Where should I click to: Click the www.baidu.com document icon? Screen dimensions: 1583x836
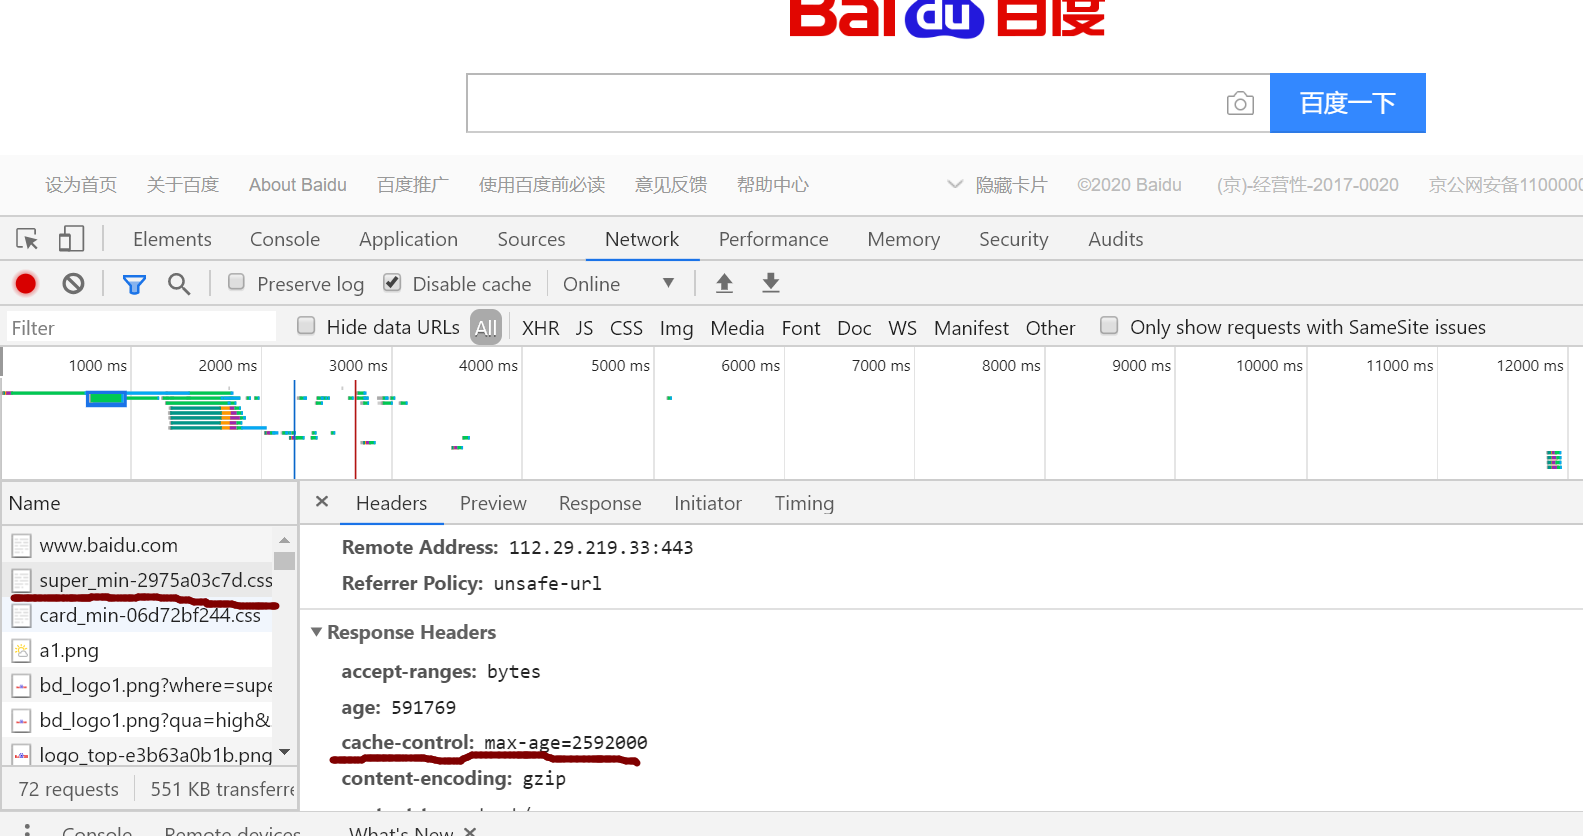21,546
